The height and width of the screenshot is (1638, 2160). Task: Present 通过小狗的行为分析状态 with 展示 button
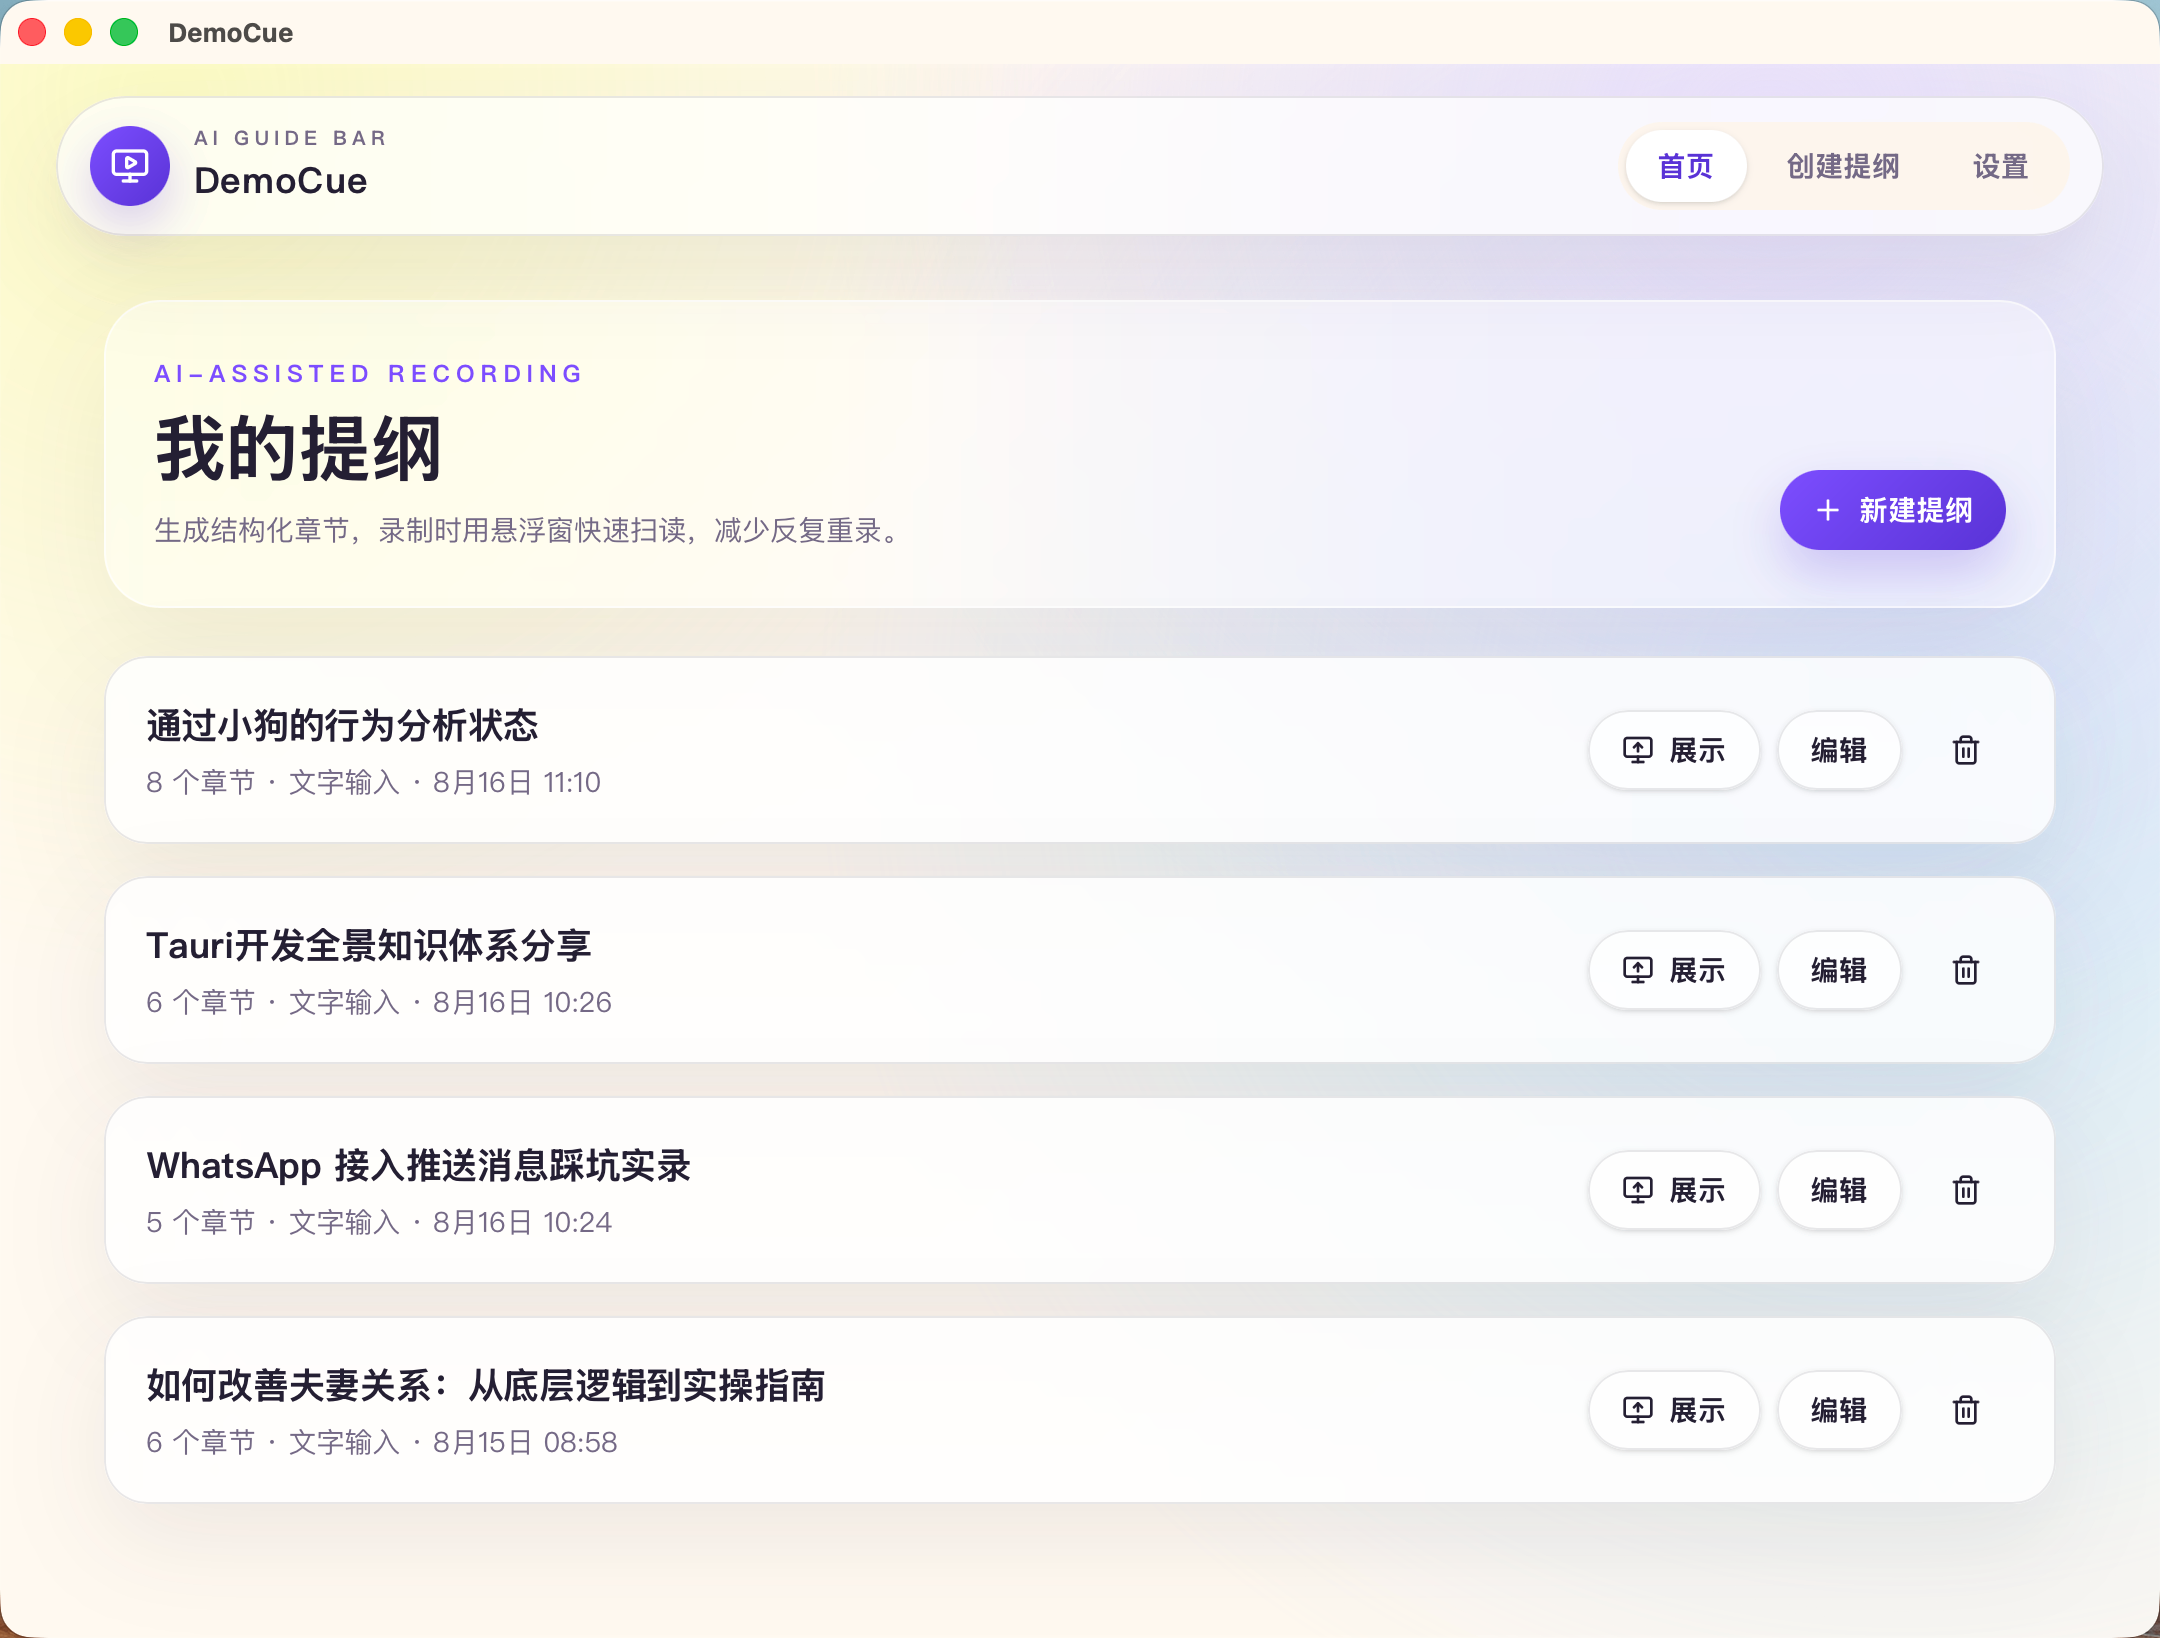pyautogui.click(x=1674, y=750)
